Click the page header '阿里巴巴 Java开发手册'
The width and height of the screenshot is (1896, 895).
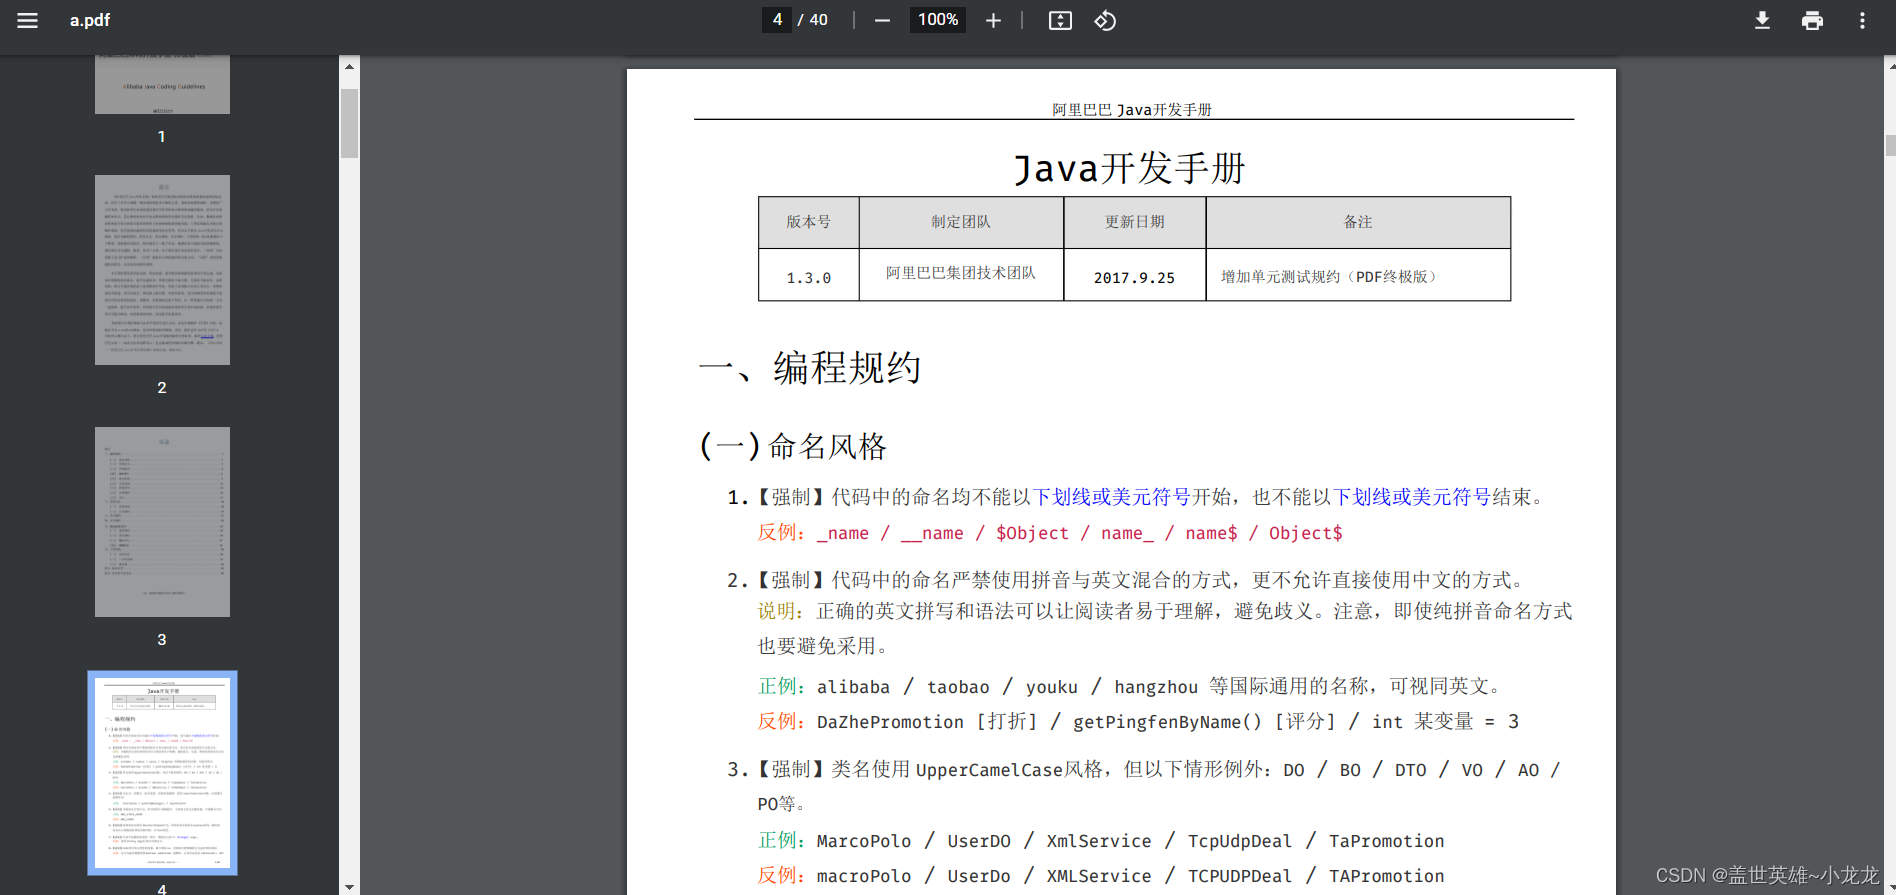tap(1132, 109)
